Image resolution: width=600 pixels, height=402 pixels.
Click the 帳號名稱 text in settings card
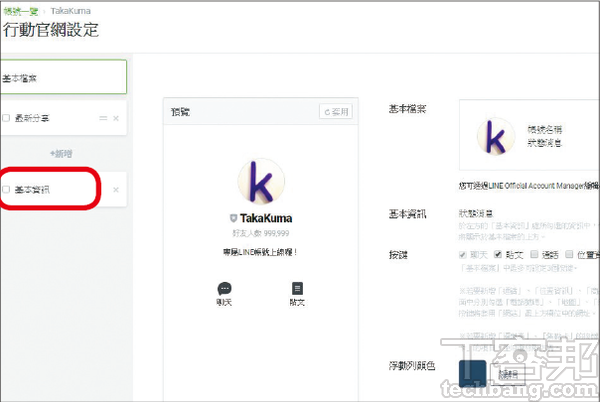tap(545, 129)
